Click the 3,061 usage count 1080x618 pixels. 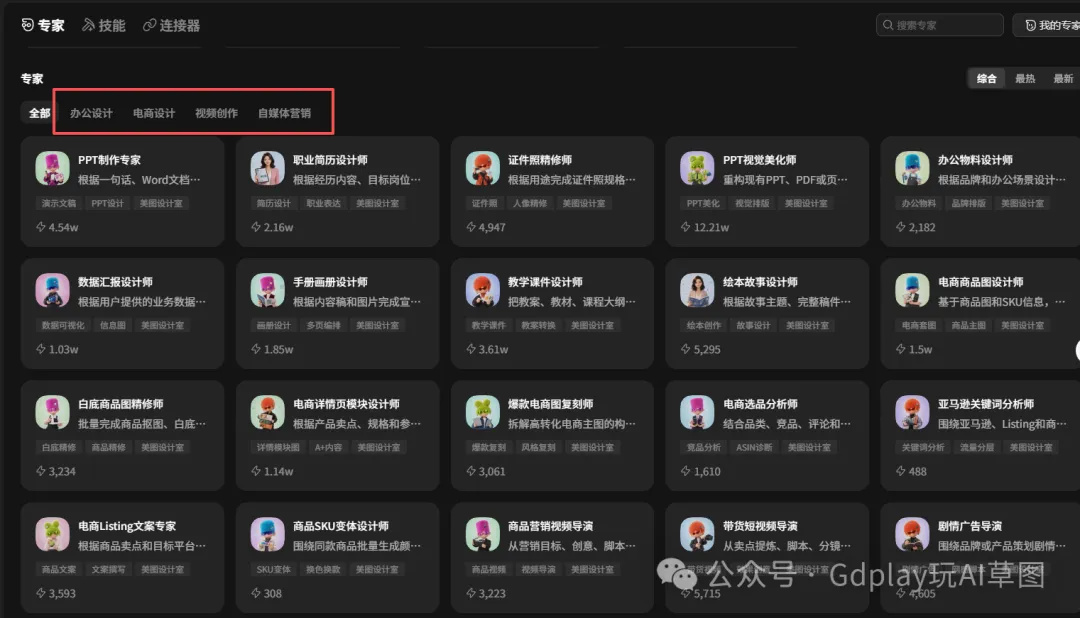pyautogui.click(x=486, y=471)
